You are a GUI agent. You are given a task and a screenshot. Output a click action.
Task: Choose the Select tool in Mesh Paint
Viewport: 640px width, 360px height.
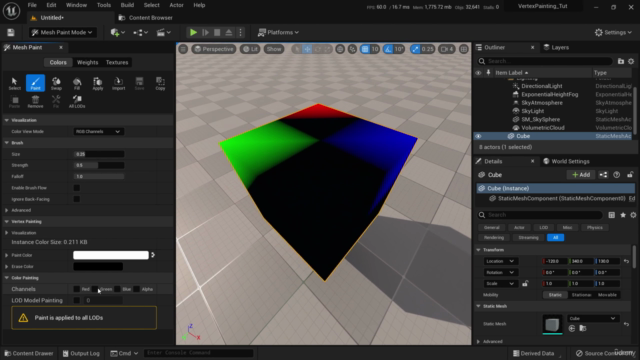(14, 83)
